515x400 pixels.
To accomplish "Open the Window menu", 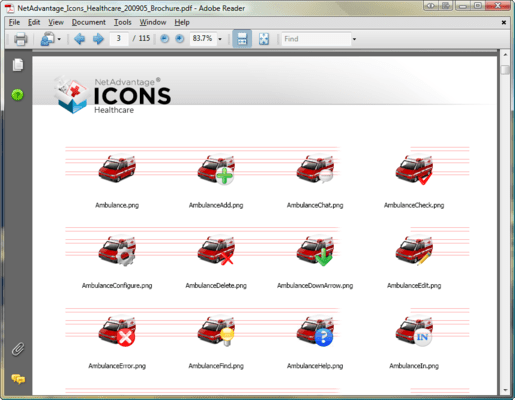I will 153,22.
